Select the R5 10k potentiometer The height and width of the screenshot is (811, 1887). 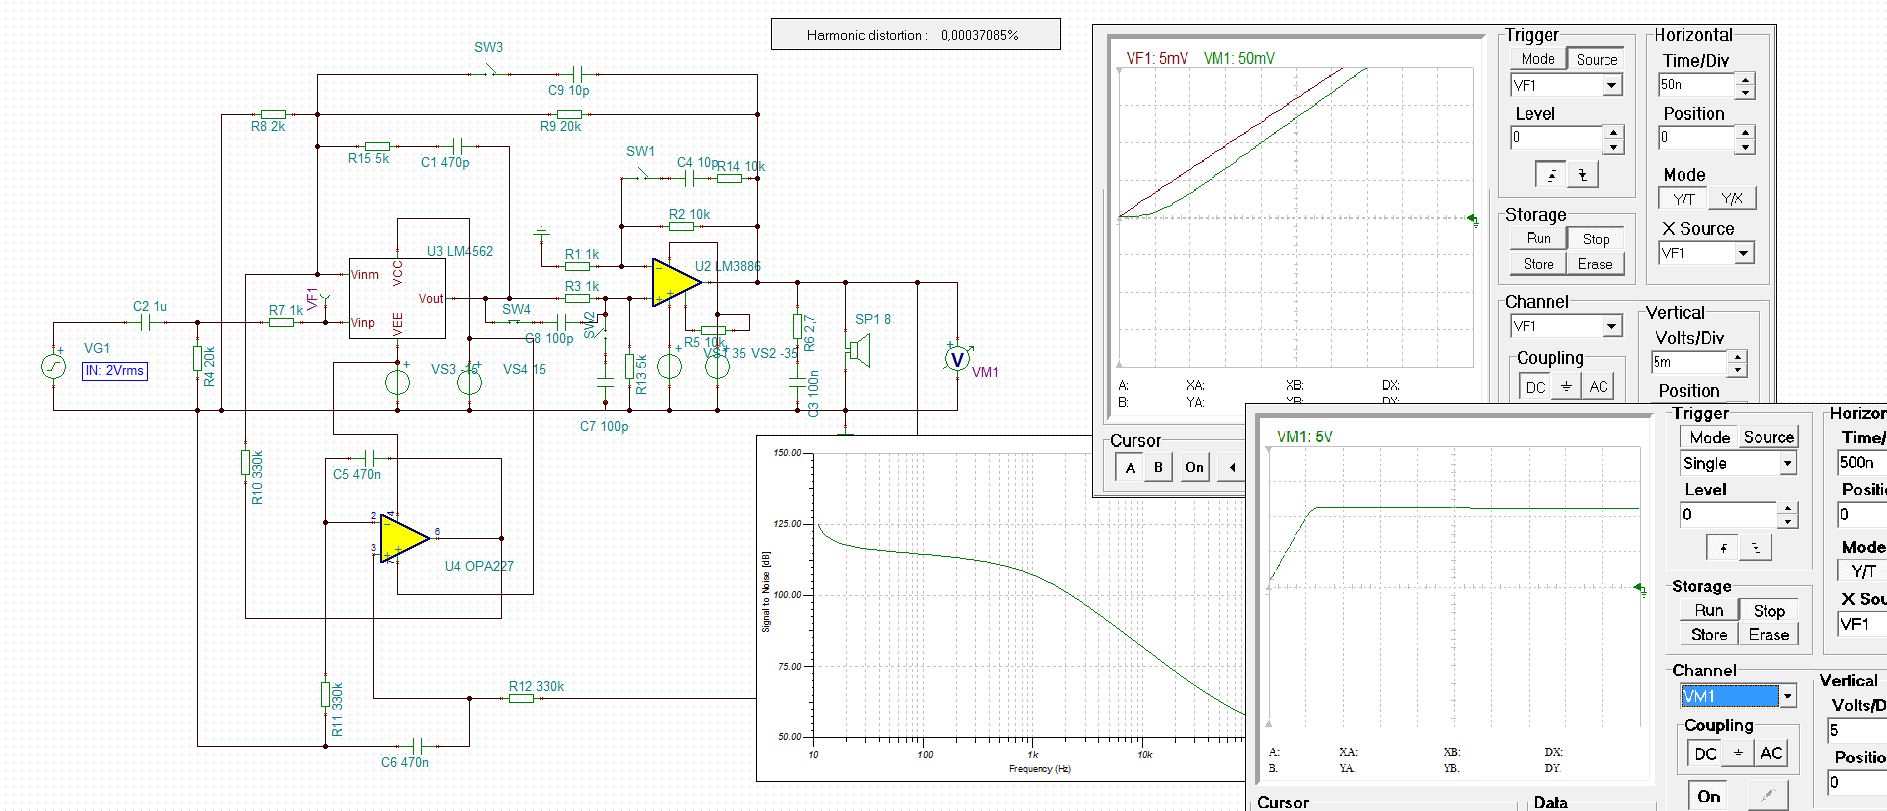[713, 329]
